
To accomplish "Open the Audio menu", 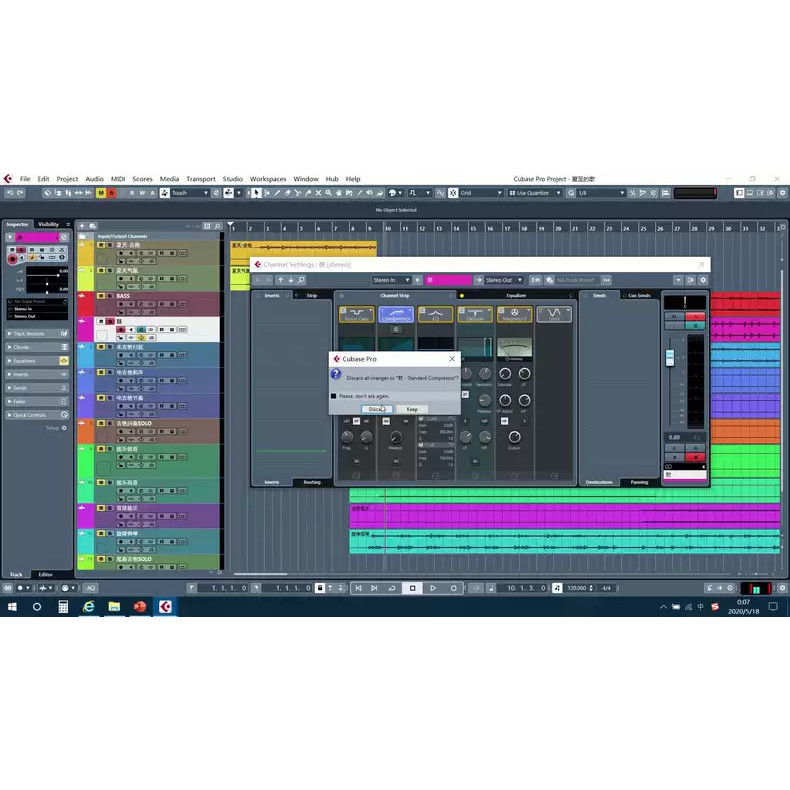I will (x=94, y=179).
